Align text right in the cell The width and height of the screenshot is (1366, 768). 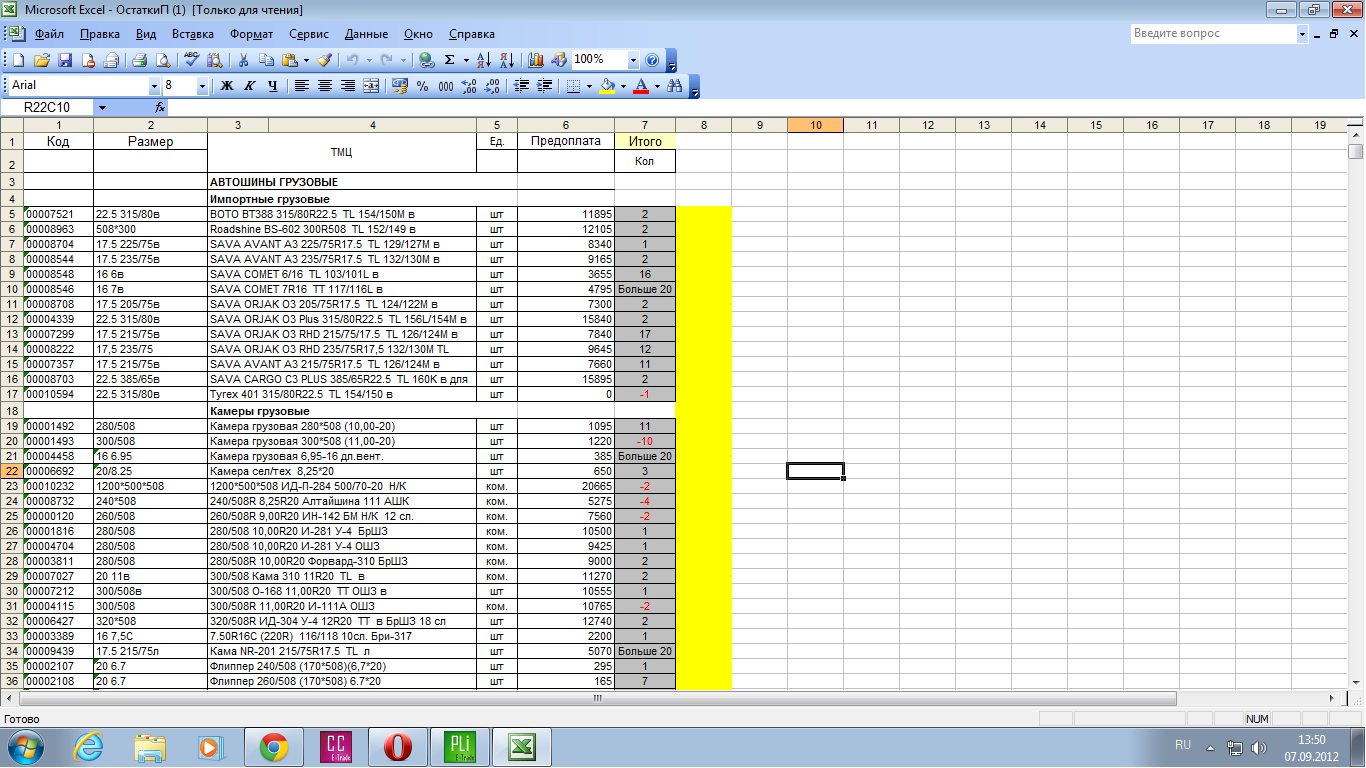coord(348,86)
